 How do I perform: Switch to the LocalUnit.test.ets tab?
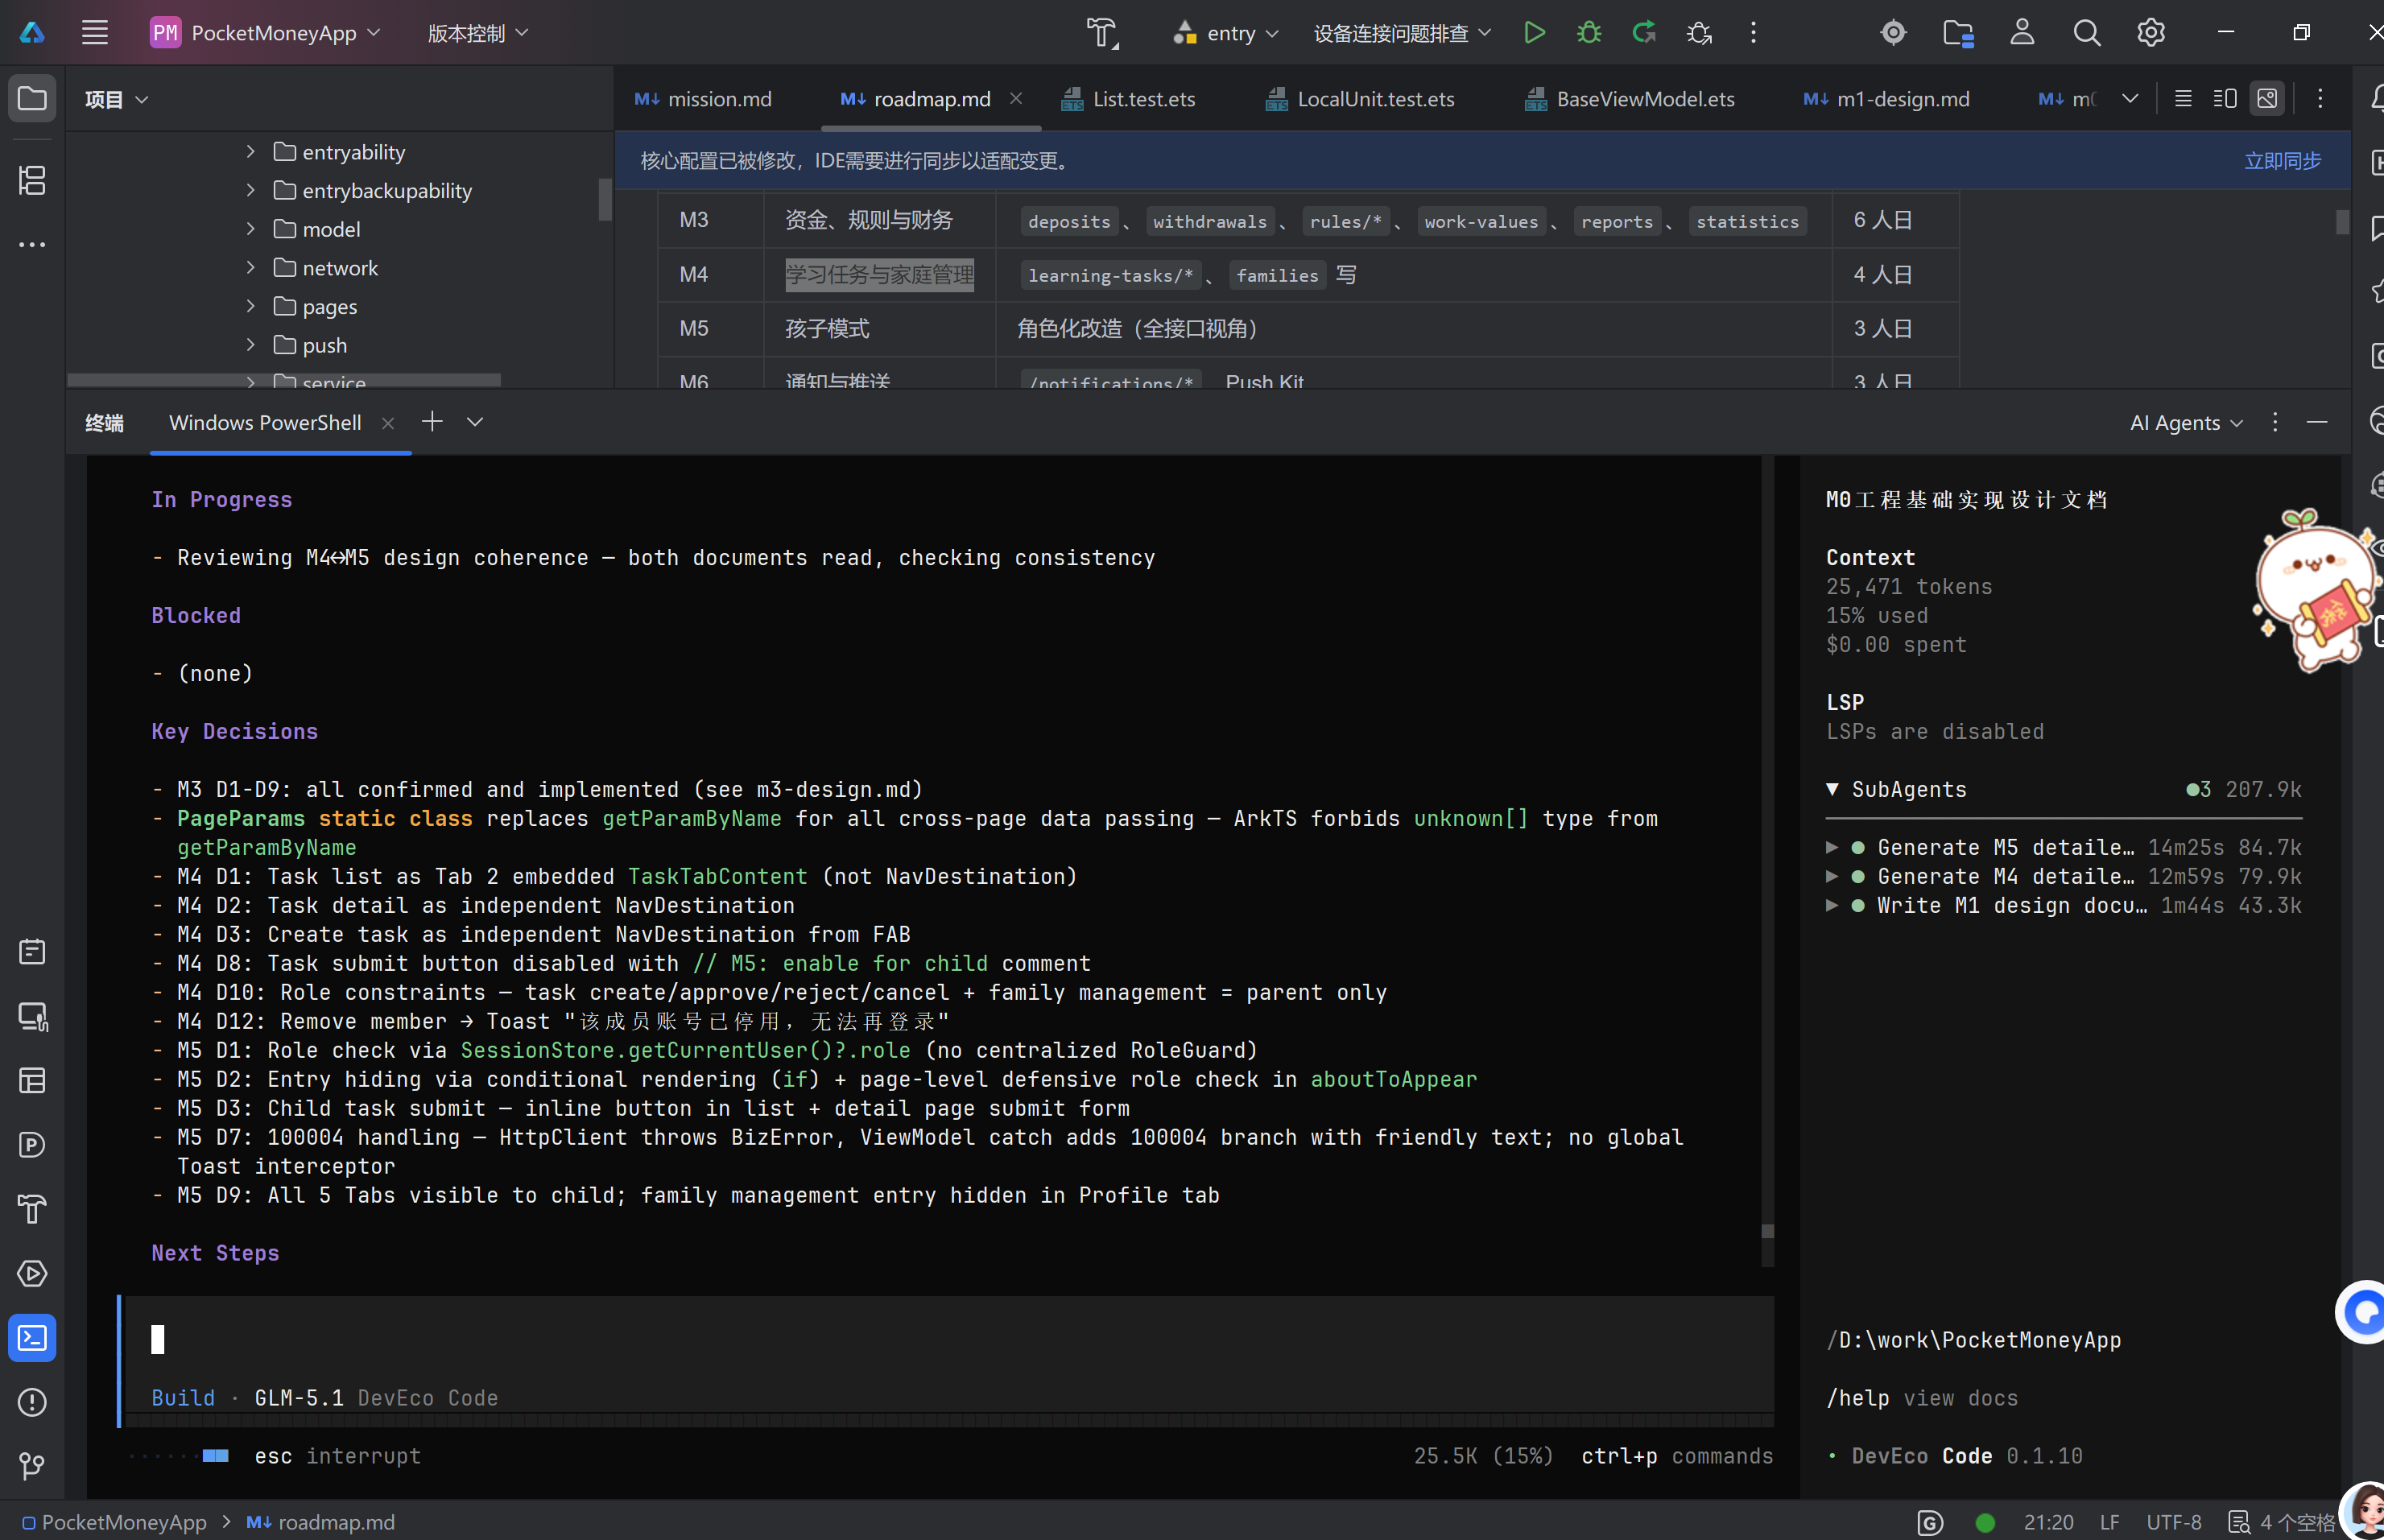1360,99
